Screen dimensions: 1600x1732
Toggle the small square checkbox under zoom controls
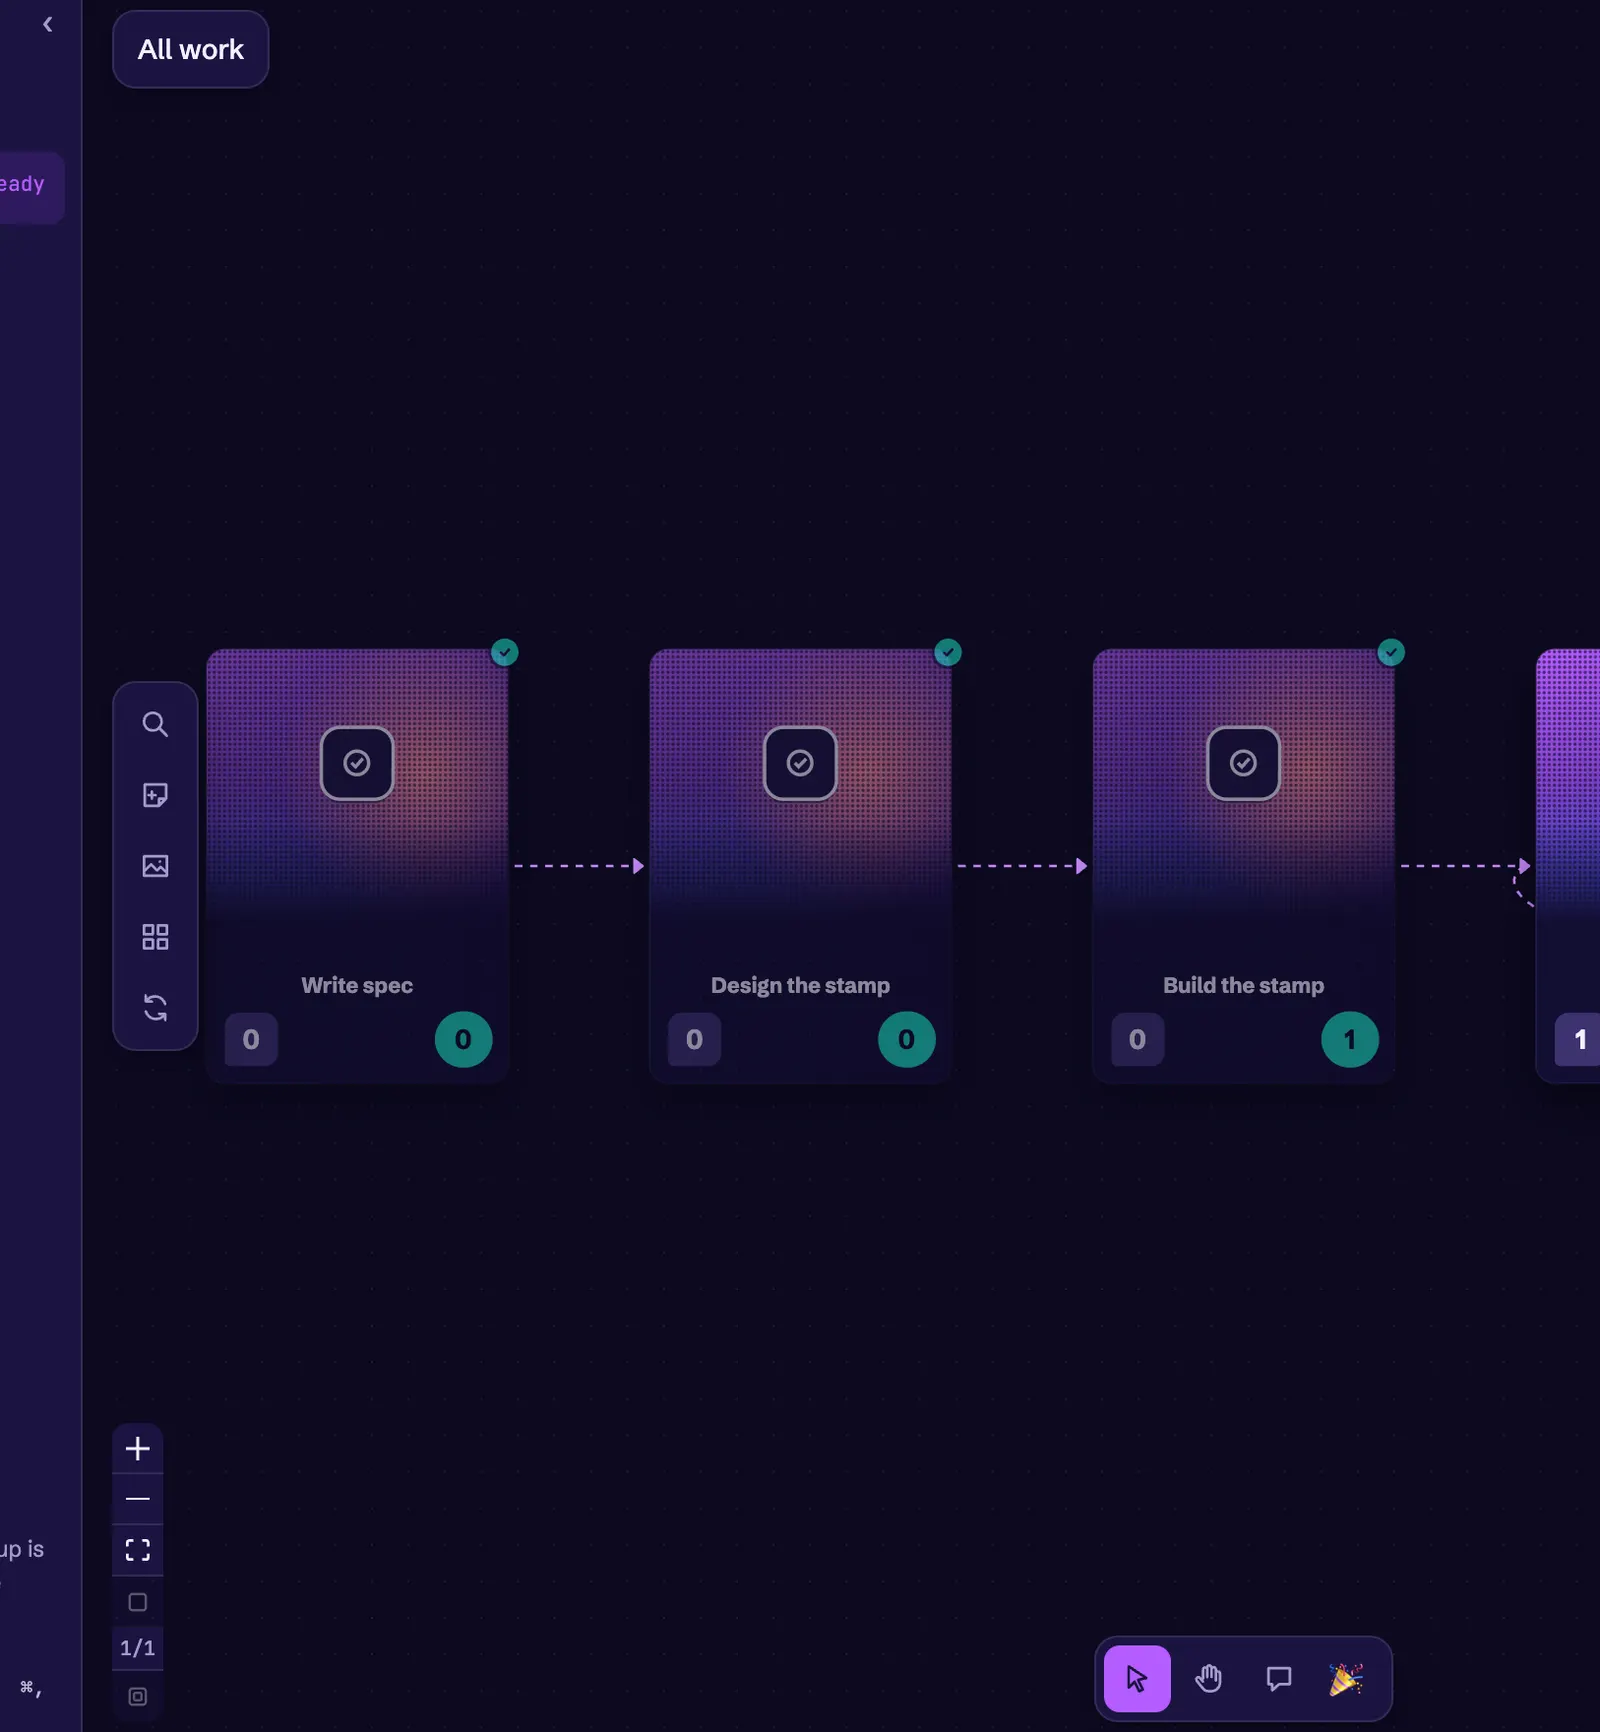(138, 1602)
